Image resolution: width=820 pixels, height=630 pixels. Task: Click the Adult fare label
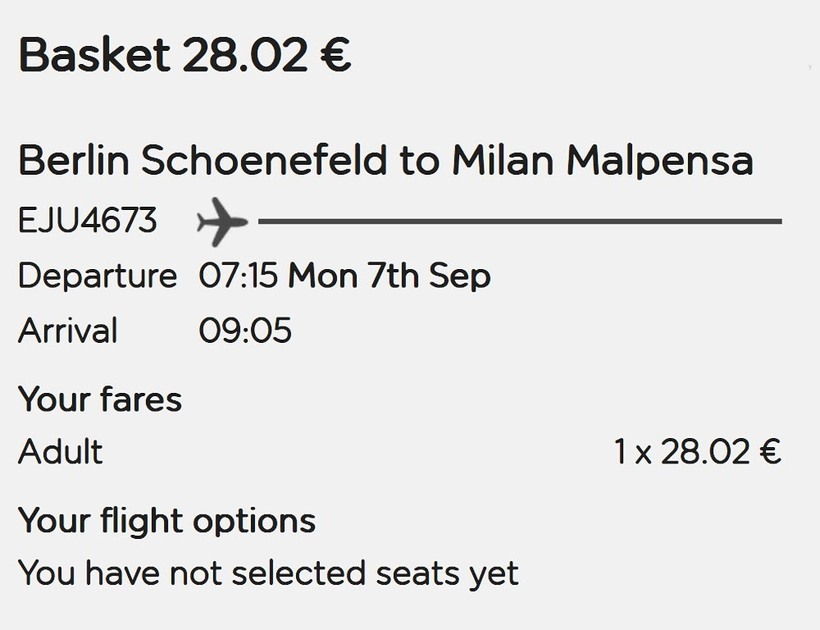click(x=61, y=452)
